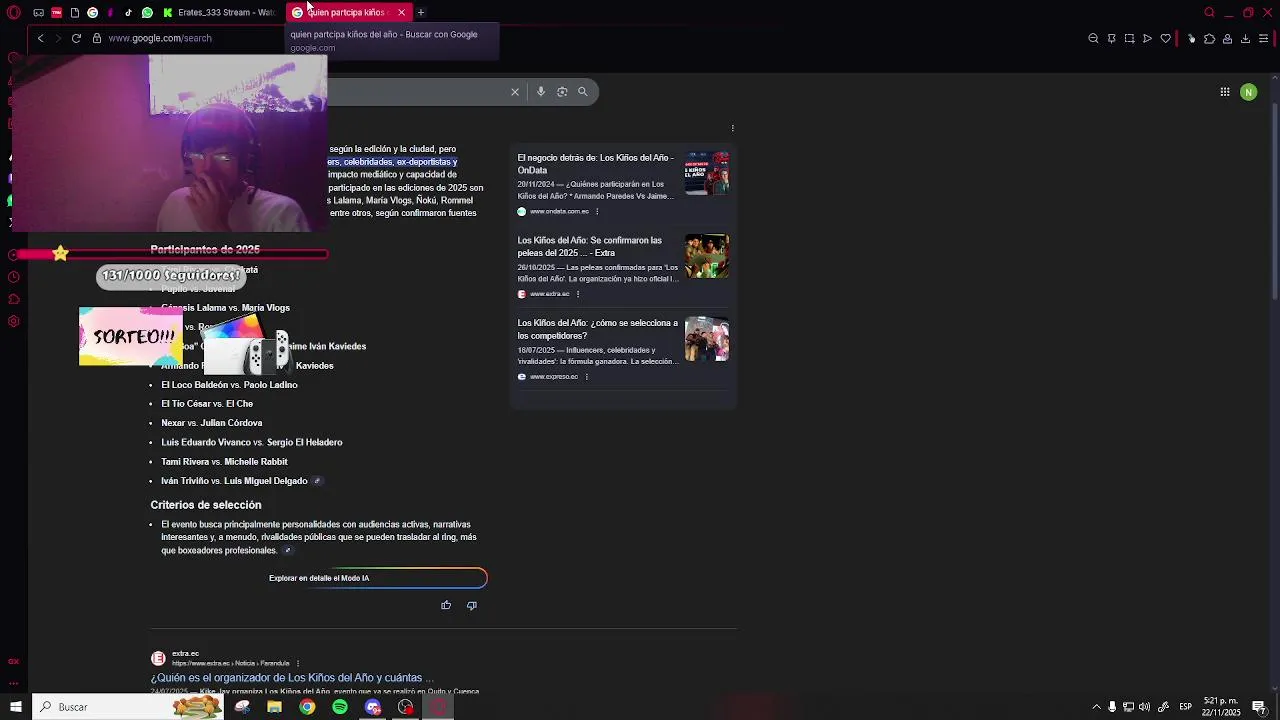Switch to the TikTok pinned tab
This screenshot has height=720, width=1280.
128,12
